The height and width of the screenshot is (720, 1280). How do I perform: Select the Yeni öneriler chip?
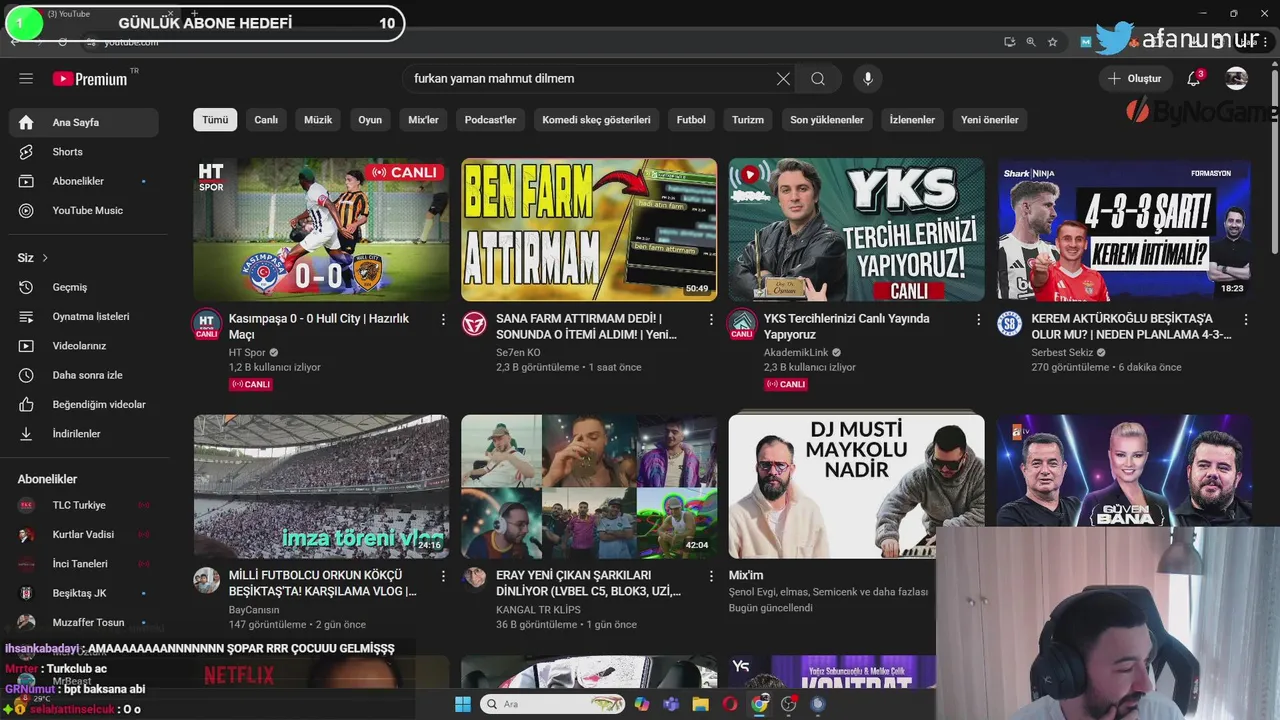990,120
